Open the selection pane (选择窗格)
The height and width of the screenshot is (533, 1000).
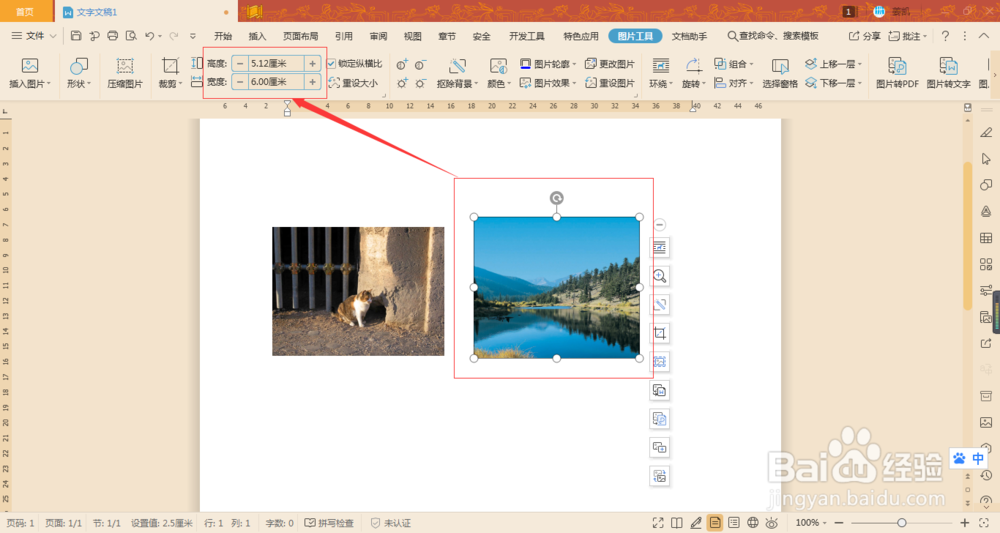pos(780,73)
